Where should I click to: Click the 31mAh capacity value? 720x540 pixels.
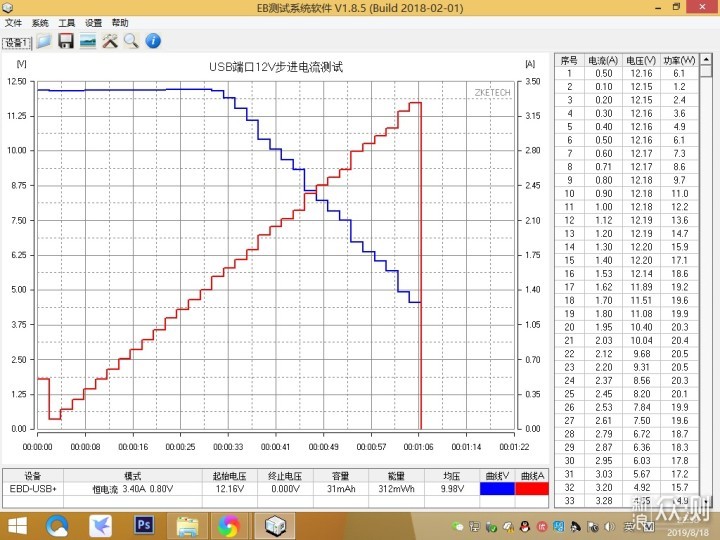[x=341, y=489]
